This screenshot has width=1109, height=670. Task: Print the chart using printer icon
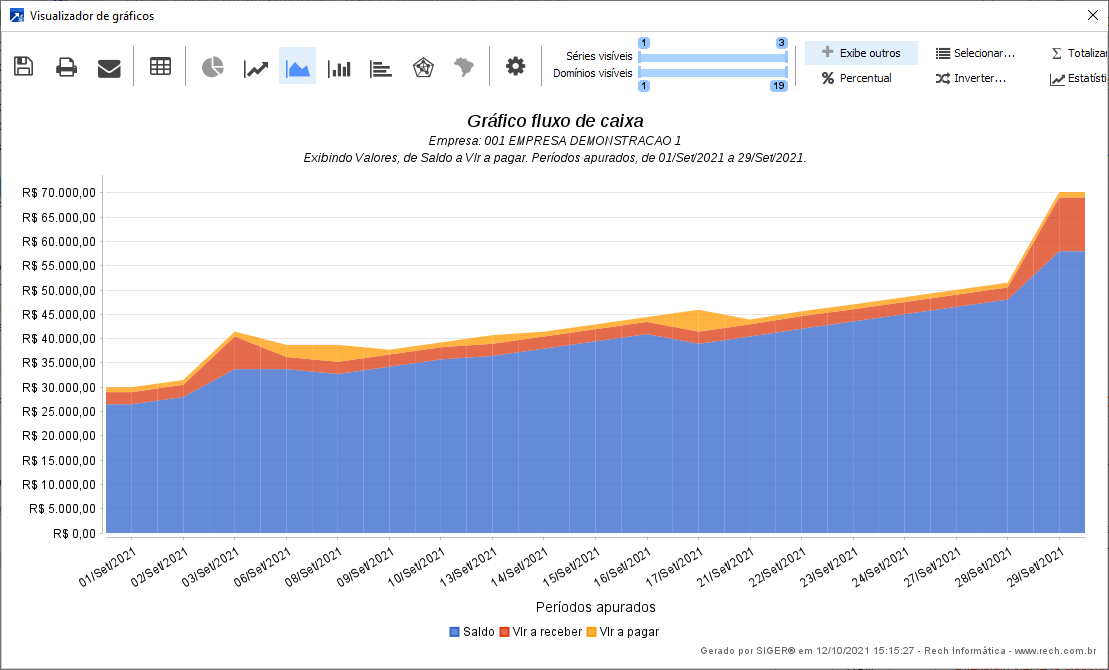point(67,67)
